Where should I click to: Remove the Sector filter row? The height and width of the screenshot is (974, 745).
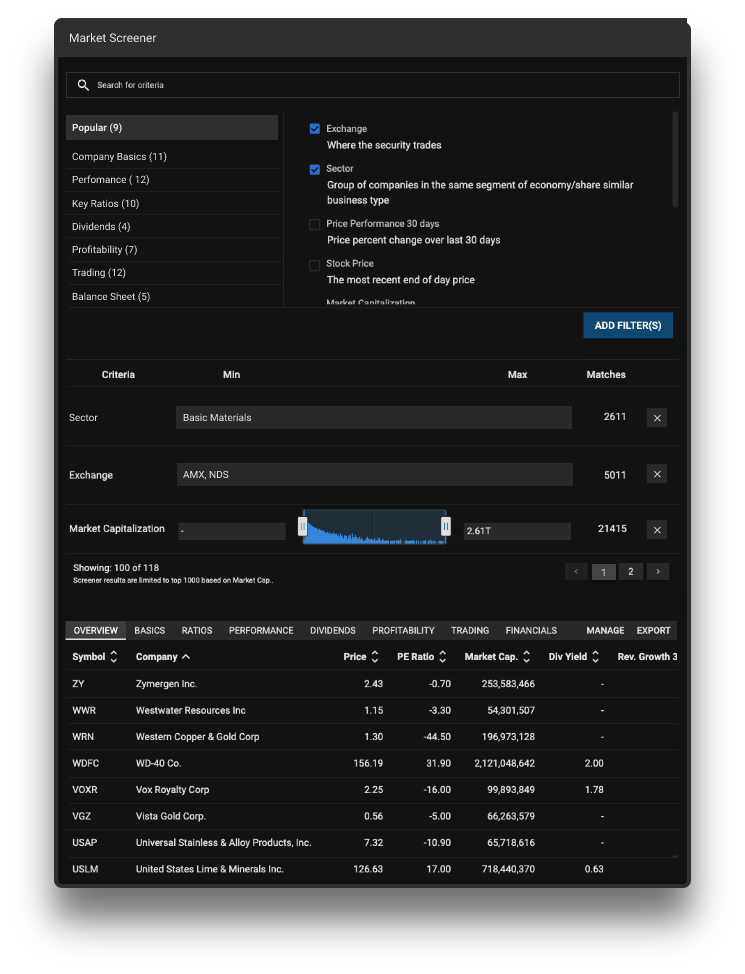click(x=657, y=418)
